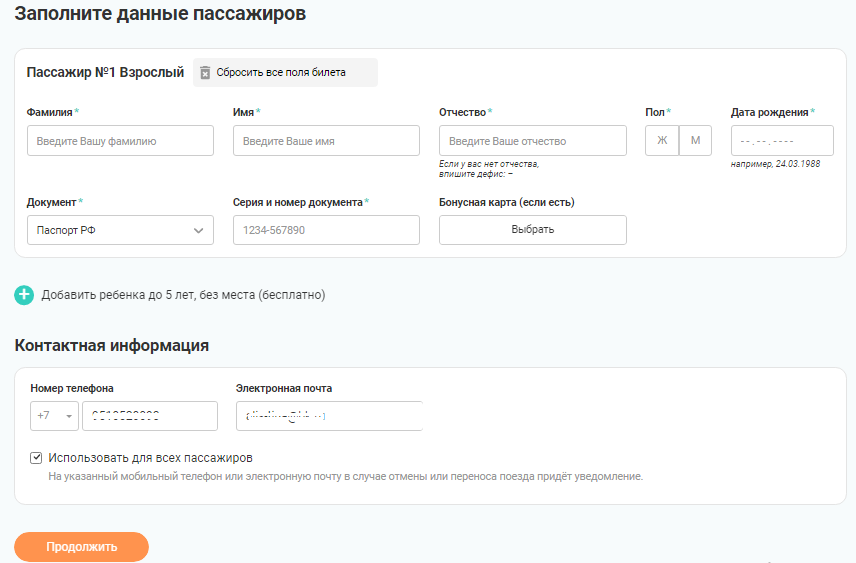Click the Номер телефона input field
Image resolution: width=856 pixels, height=563 pixels.
[x=150, y=416]
